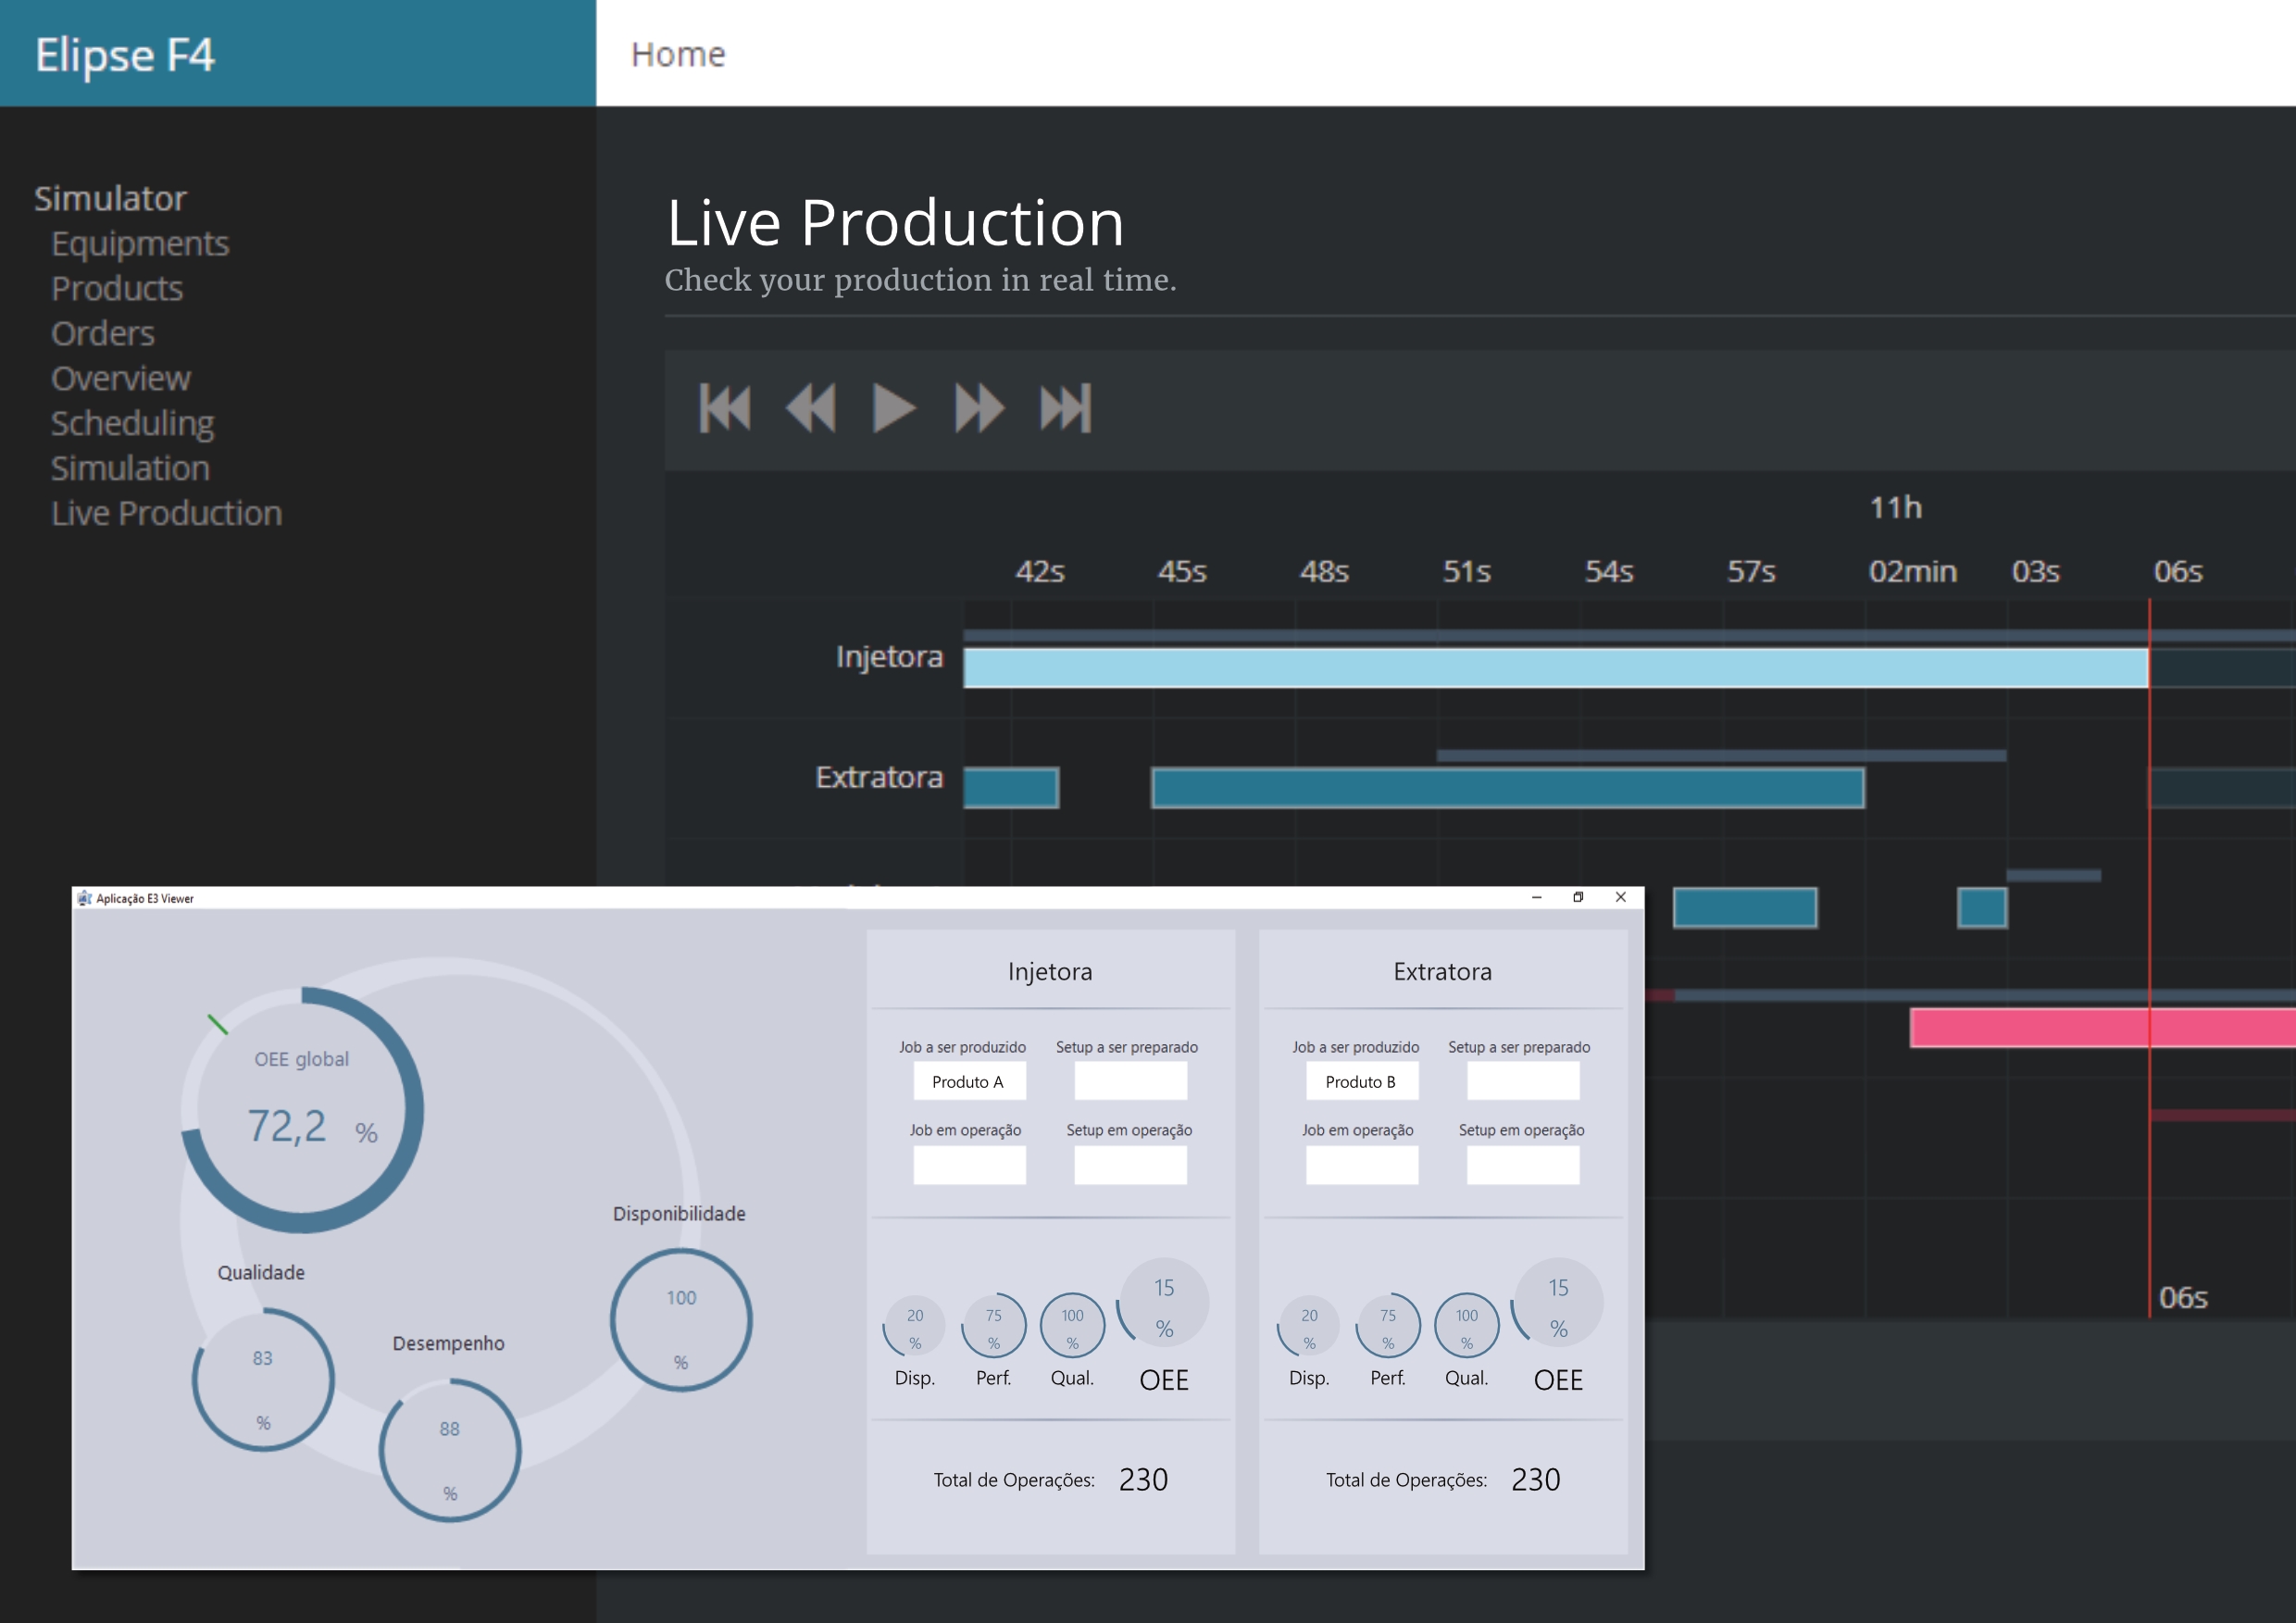Fast-forward the live production timeline
Screen dimensions: 2296x1623
pyautogui.click(x=979, y=408)
